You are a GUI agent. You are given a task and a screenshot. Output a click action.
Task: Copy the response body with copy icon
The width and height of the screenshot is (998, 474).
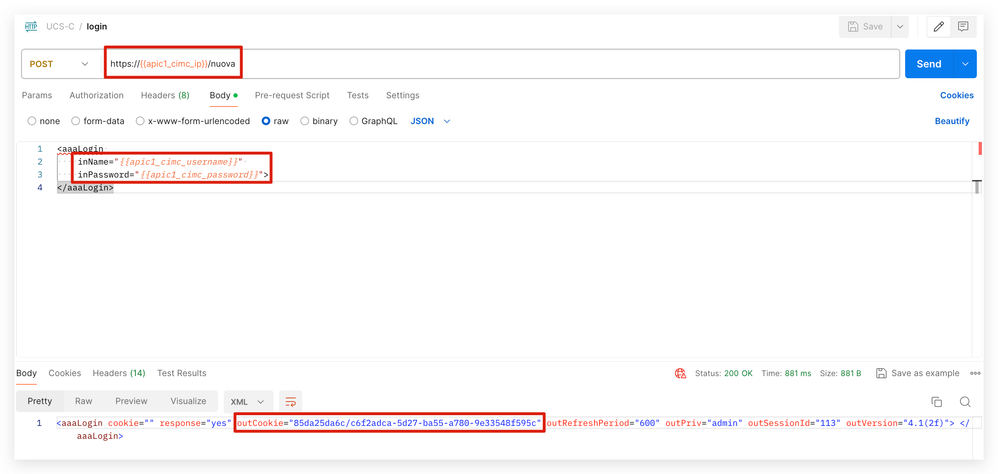point(936,401)
